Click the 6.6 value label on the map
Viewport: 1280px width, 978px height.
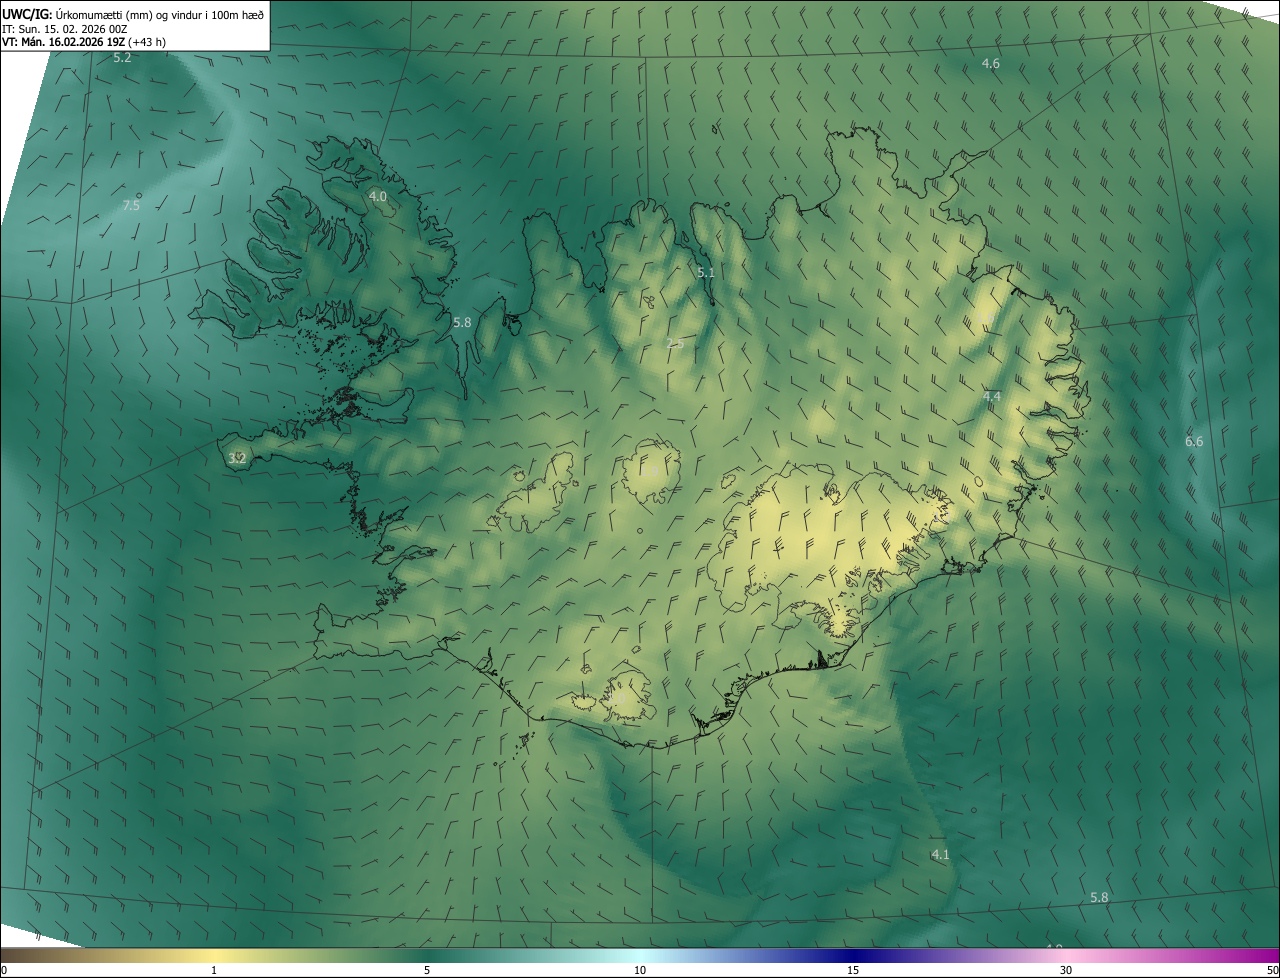(1194, 441)
